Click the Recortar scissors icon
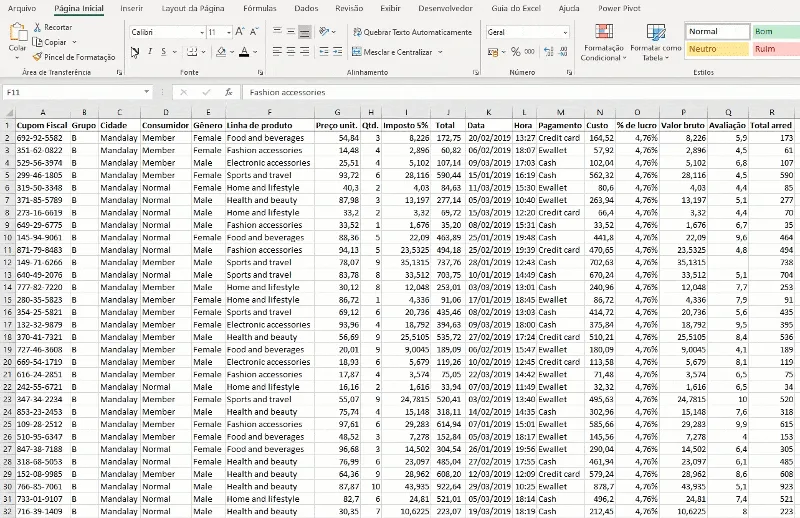800x518 pixels. coord(37,27)
